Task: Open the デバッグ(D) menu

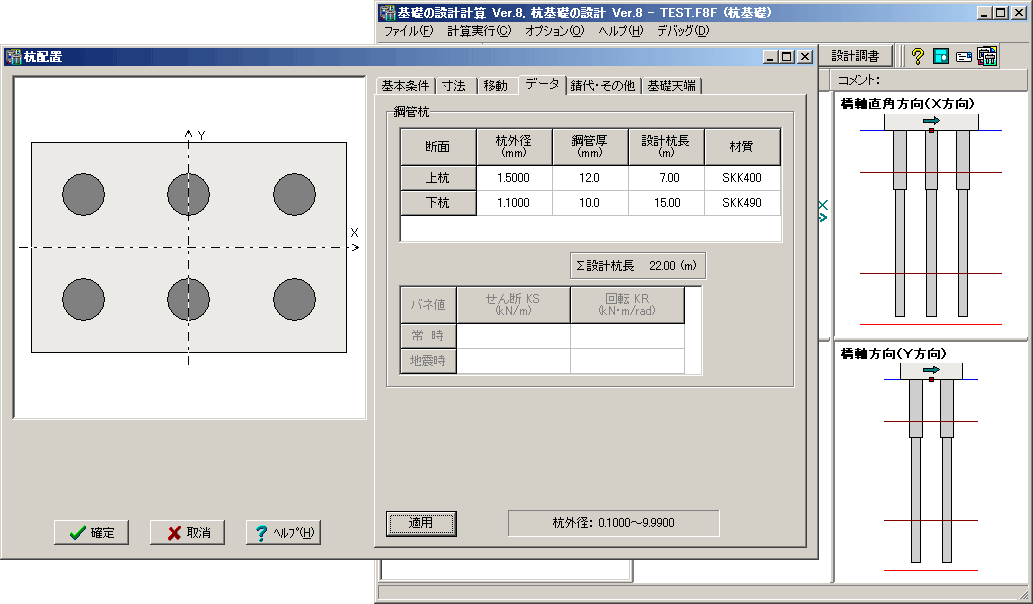Action: 683,31
